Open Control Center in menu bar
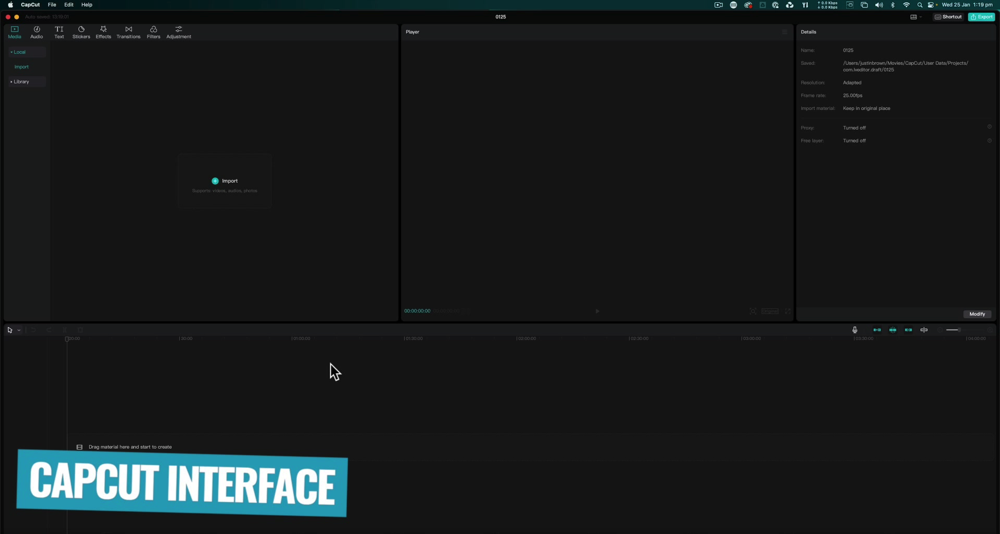This screenshot has width=1000, height=534. (932, 4)
